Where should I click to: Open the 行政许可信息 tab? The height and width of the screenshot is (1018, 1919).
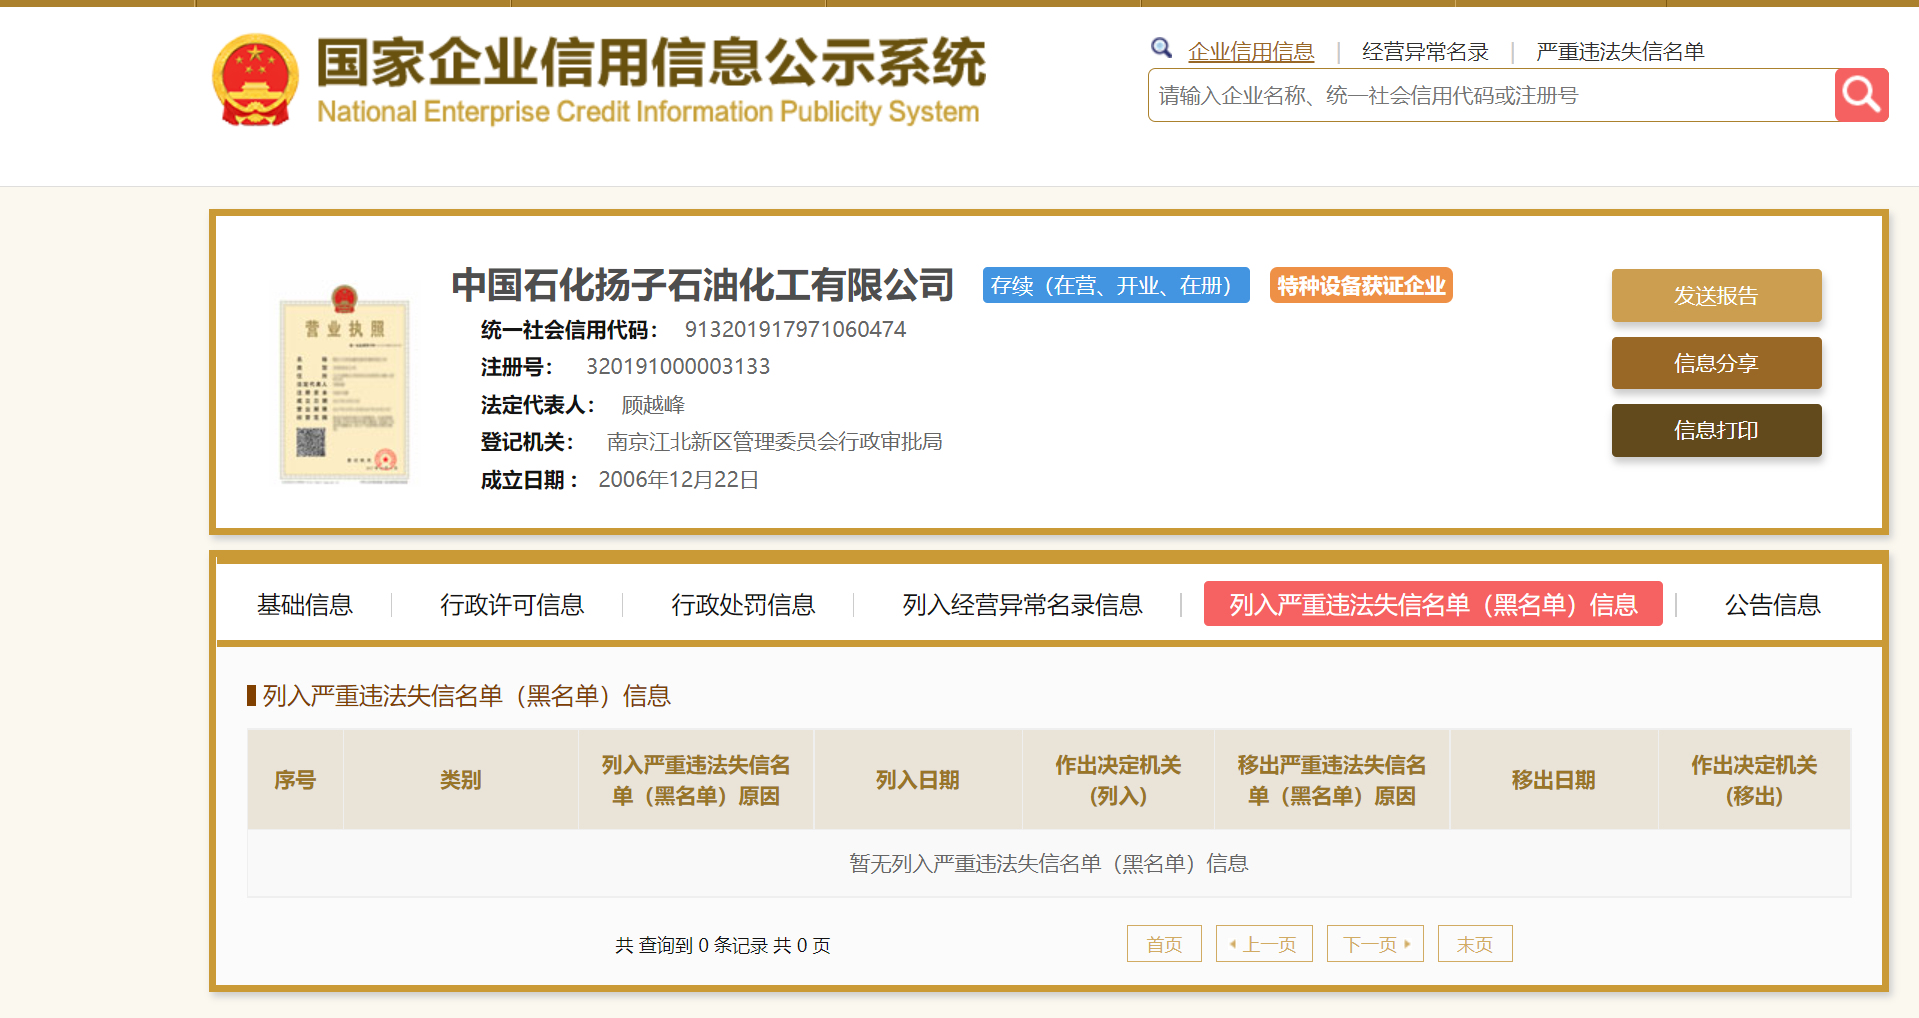(x=512, y=605)
